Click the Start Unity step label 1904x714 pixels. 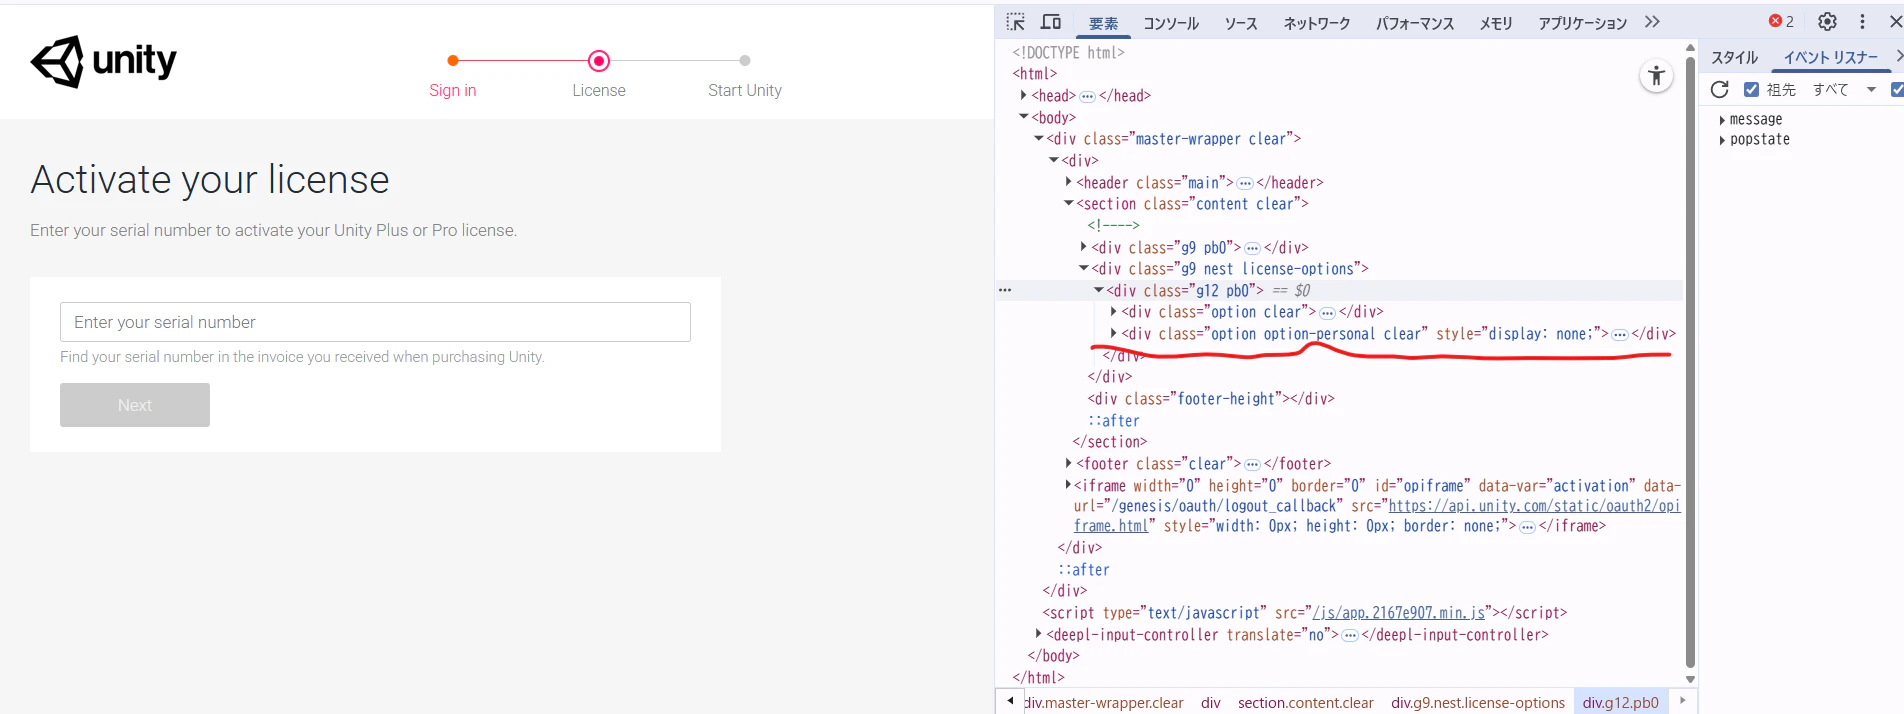point(745,90)
